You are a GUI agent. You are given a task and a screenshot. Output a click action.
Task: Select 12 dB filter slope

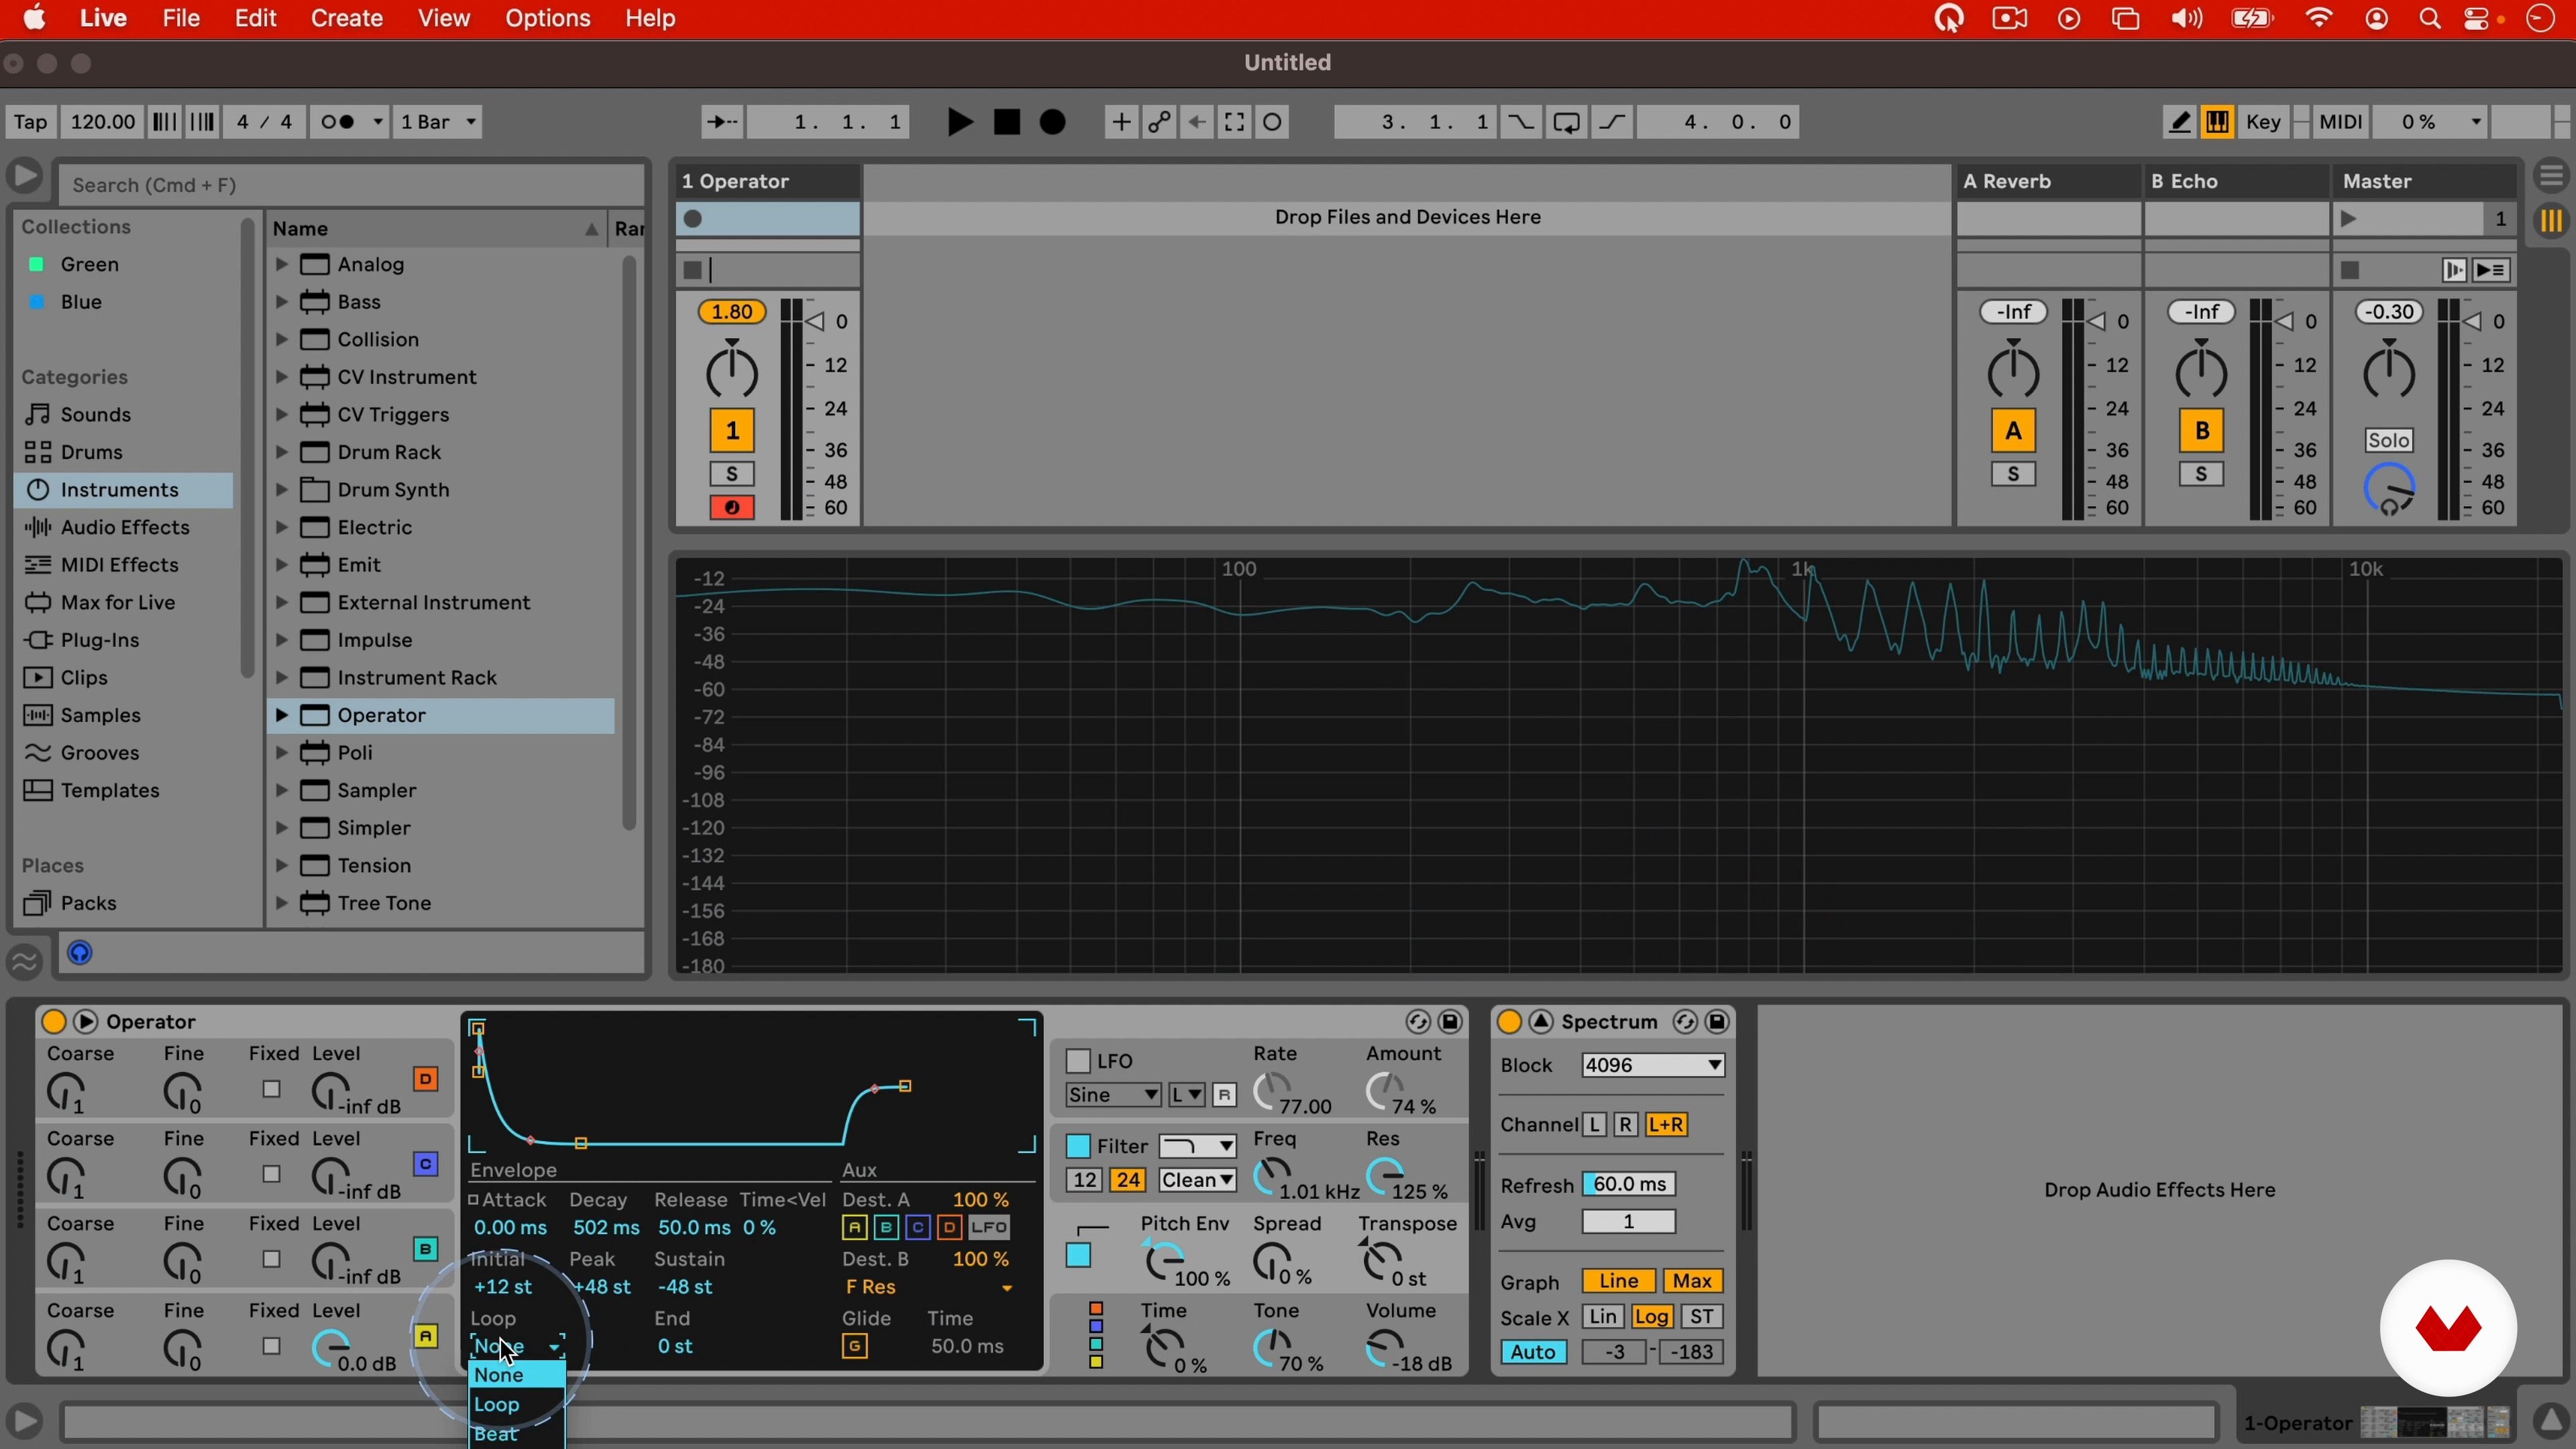coord(1085,1180)
